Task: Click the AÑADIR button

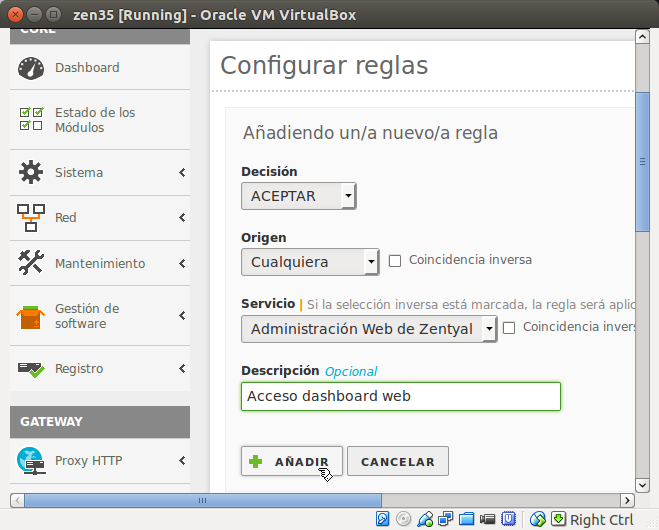Action: tap(292, 461)
